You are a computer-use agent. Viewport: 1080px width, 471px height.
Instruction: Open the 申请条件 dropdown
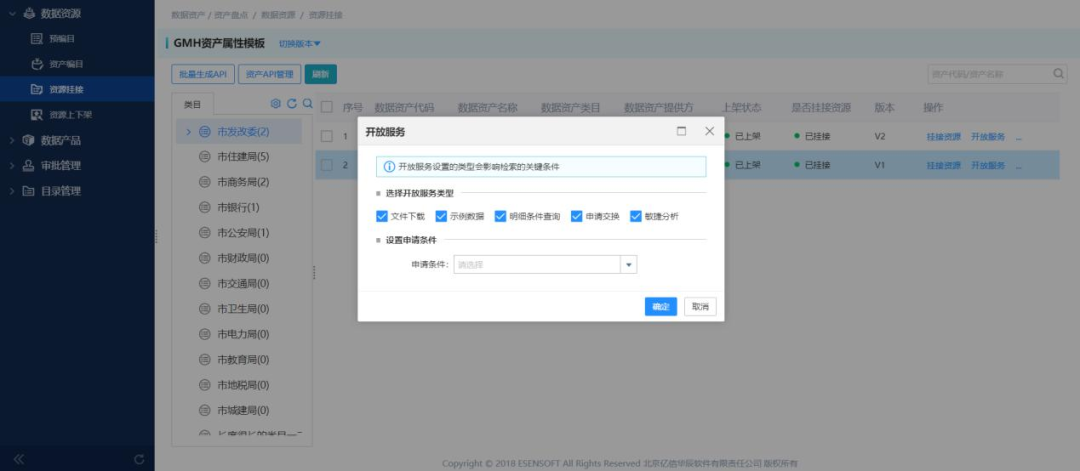629,265
